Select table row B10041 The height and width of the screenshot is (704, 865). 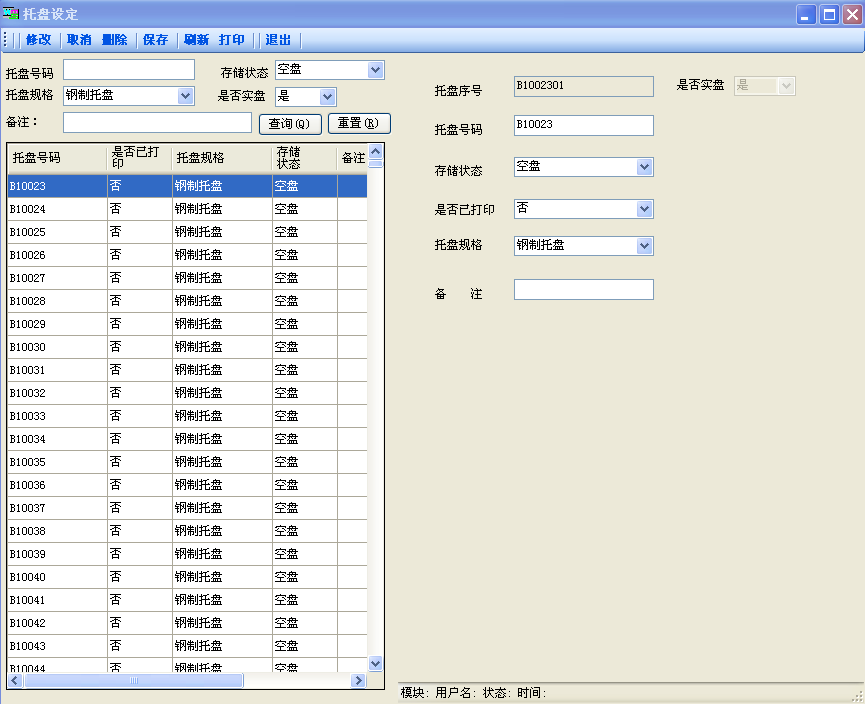click(188, 600)
